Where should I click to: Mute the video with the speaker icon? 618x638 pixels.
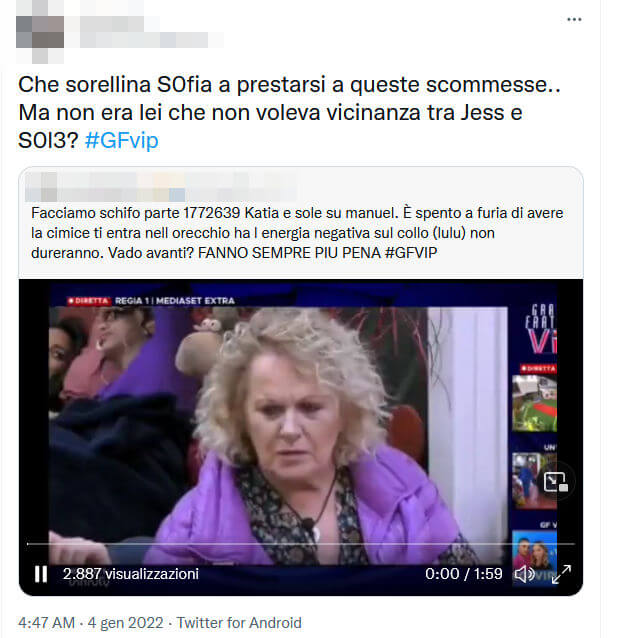[x=524, y=574]
